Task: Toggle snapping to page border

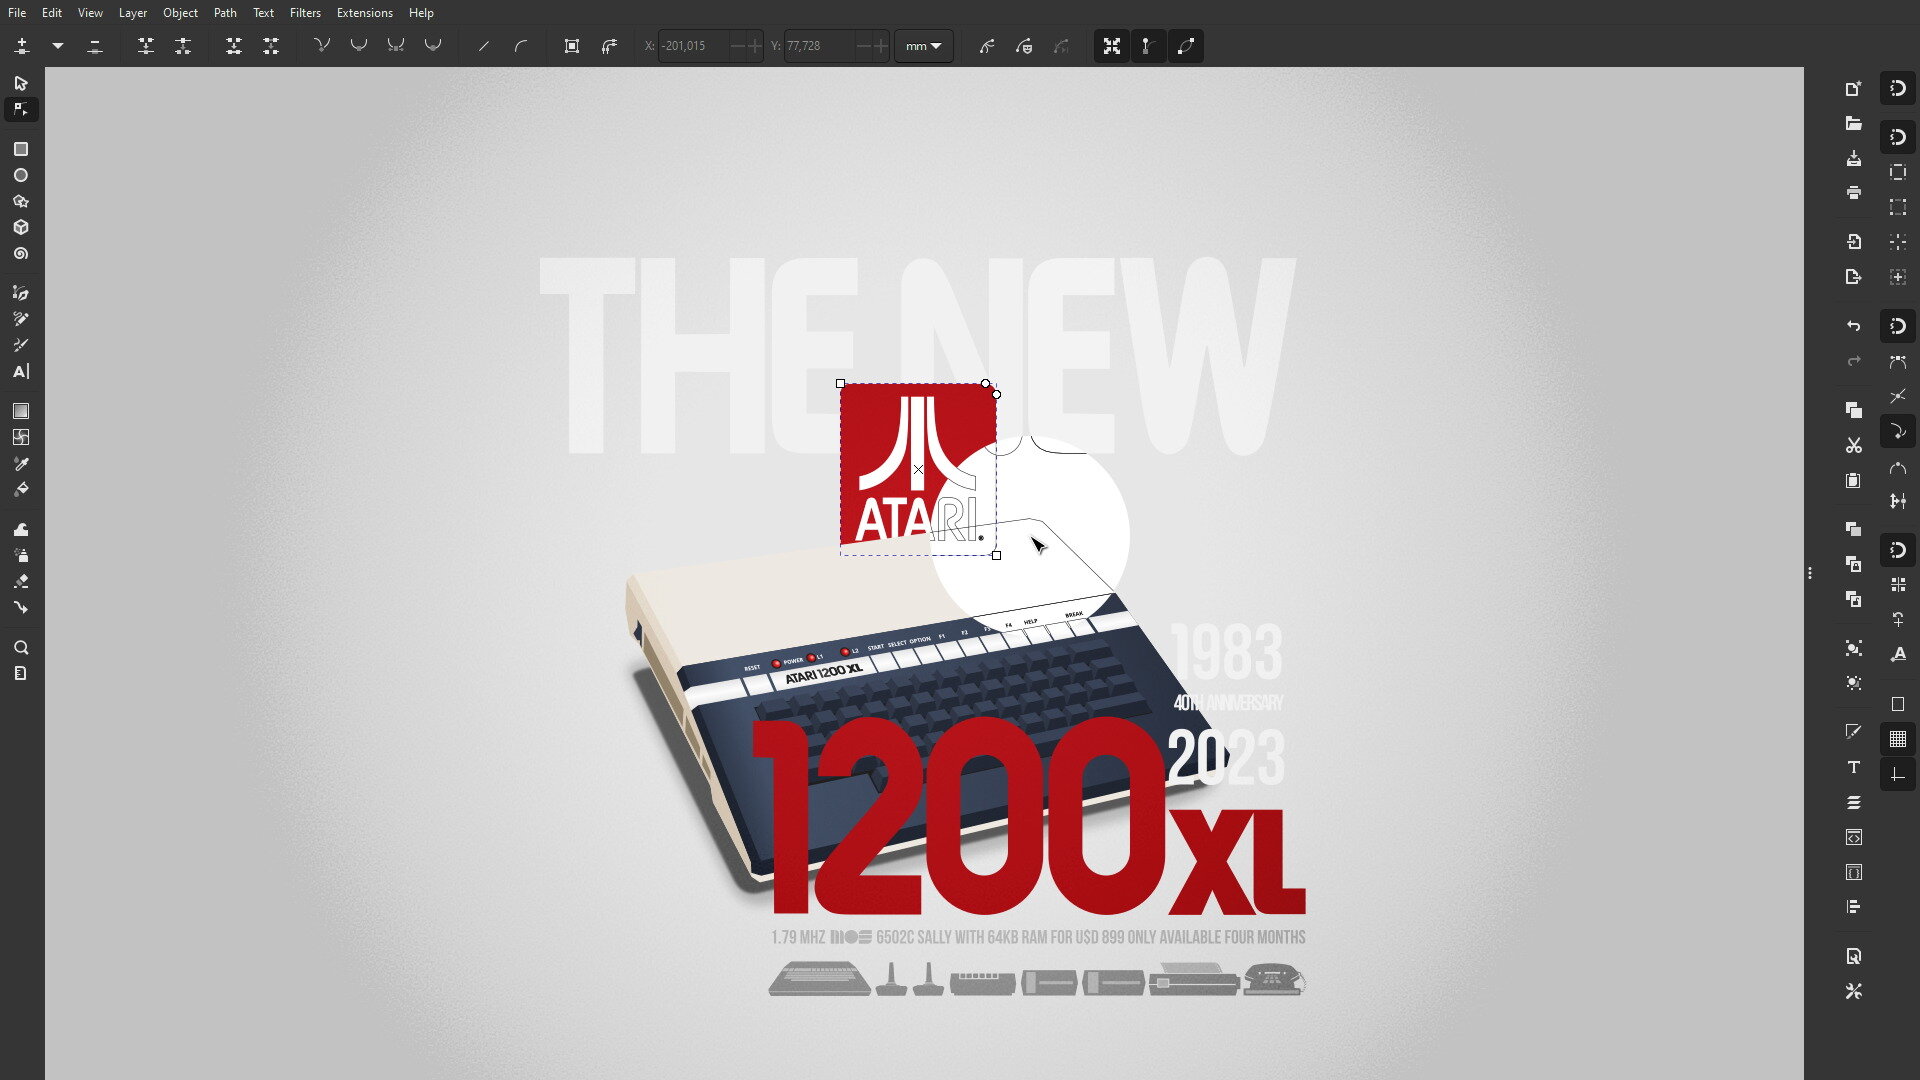Action: pos(1898,704)
